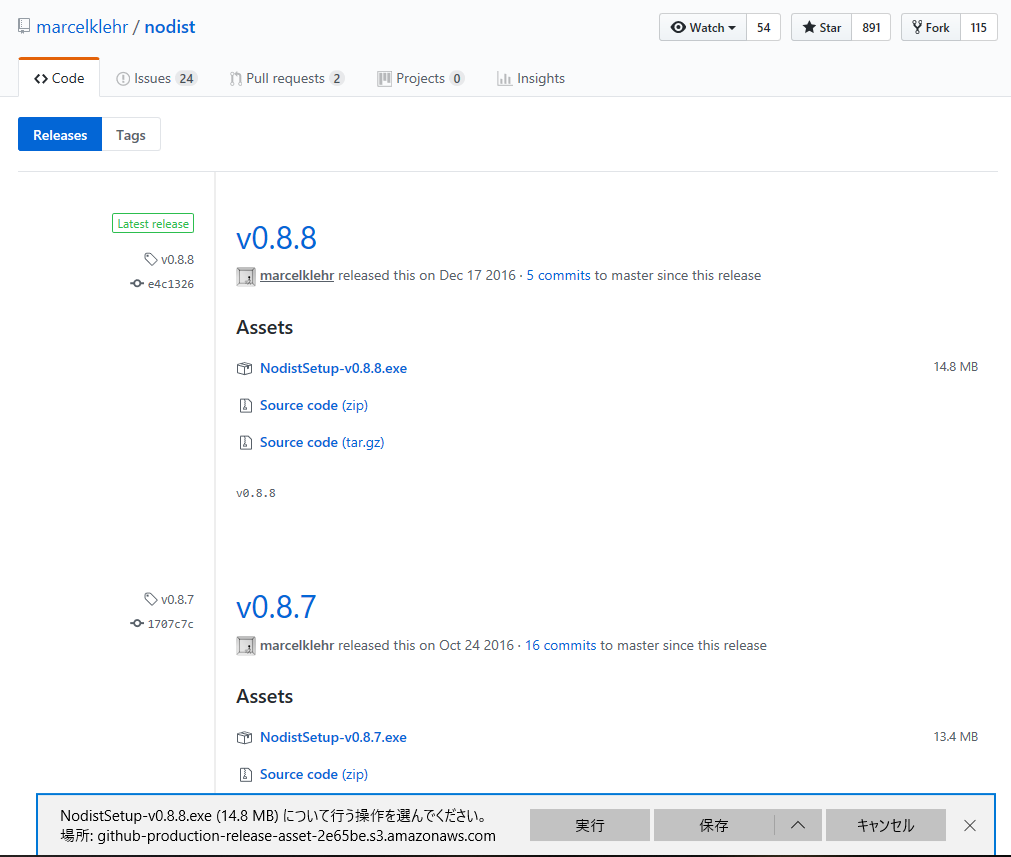Switch to the Tags view

pos(131,135)
